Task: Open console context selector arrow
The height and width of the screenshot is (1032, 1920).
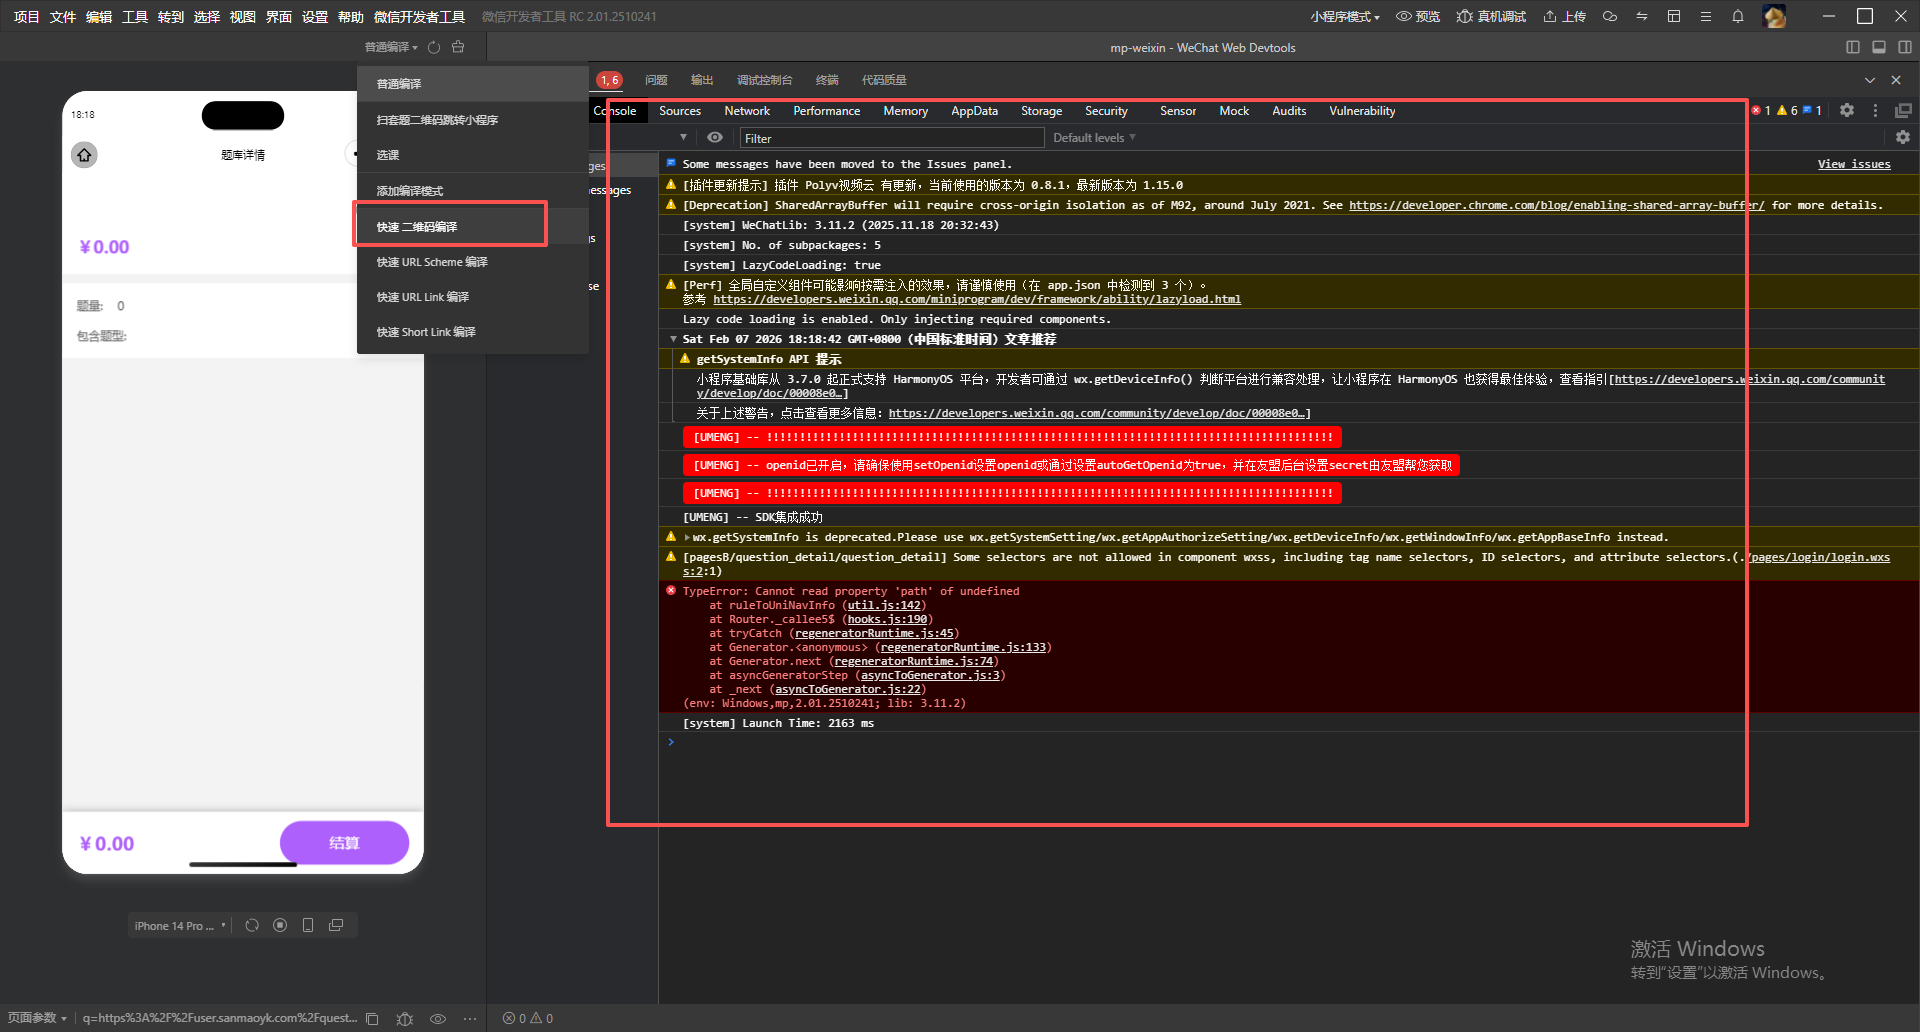Action: (683, 138)
